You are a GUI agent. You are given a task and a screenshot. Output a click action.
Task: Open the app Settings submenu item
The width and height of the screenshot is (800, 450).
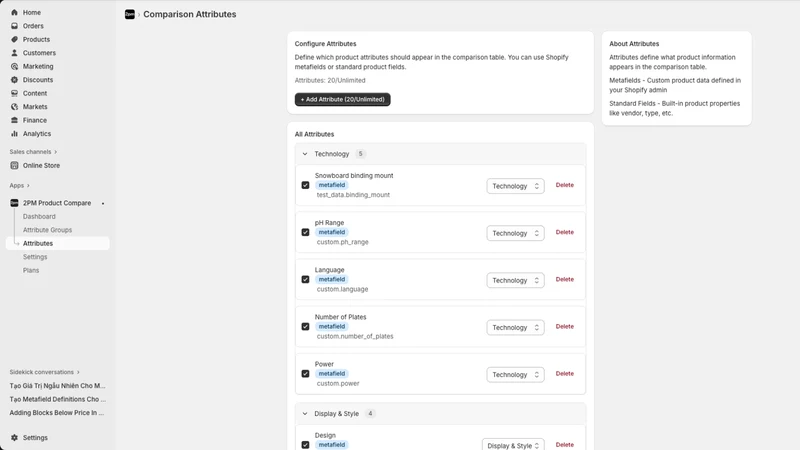pos(35,257)
